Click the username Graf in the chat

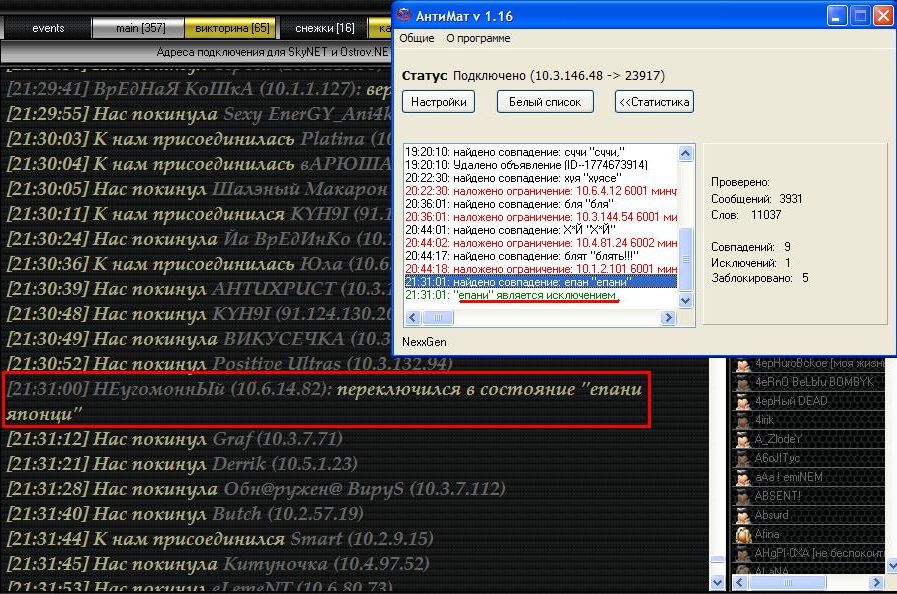click(233, 439)
